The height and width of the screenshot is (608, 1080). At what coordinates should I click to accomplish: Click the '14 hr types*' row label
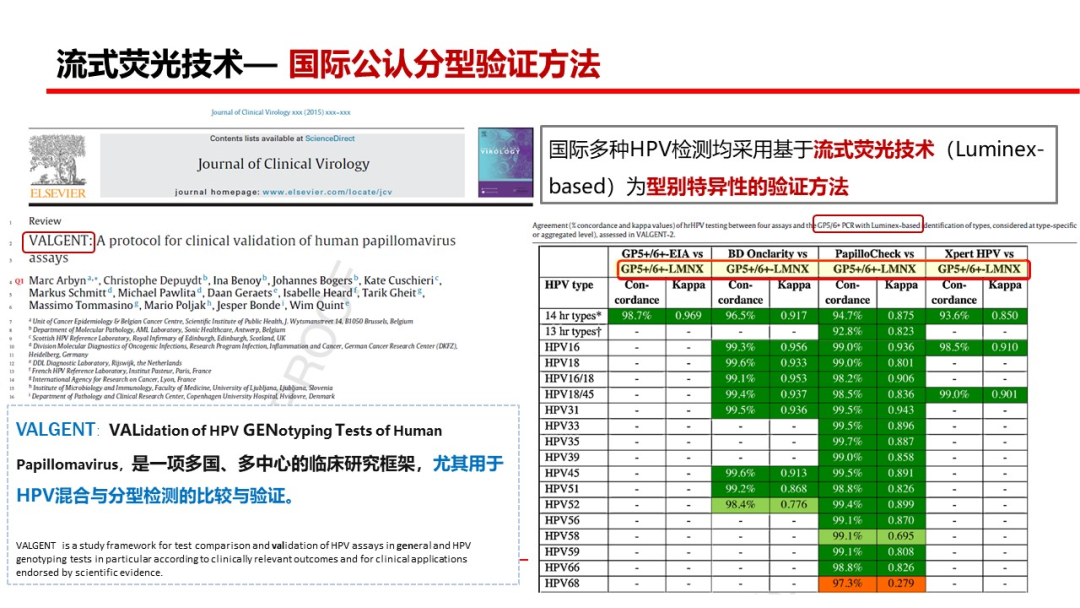(x=573, y=315)
